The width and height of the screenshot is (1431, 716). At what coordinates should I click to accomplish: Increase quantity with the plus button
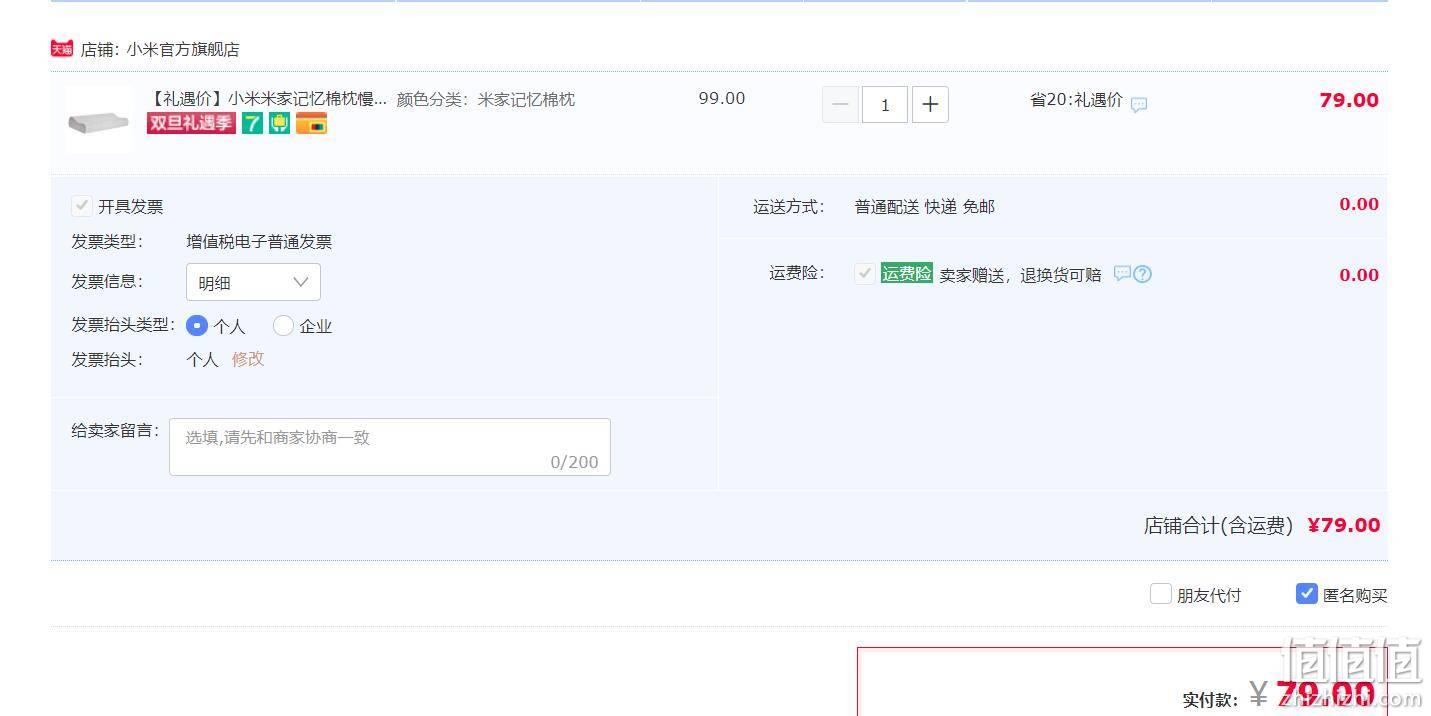930,104
